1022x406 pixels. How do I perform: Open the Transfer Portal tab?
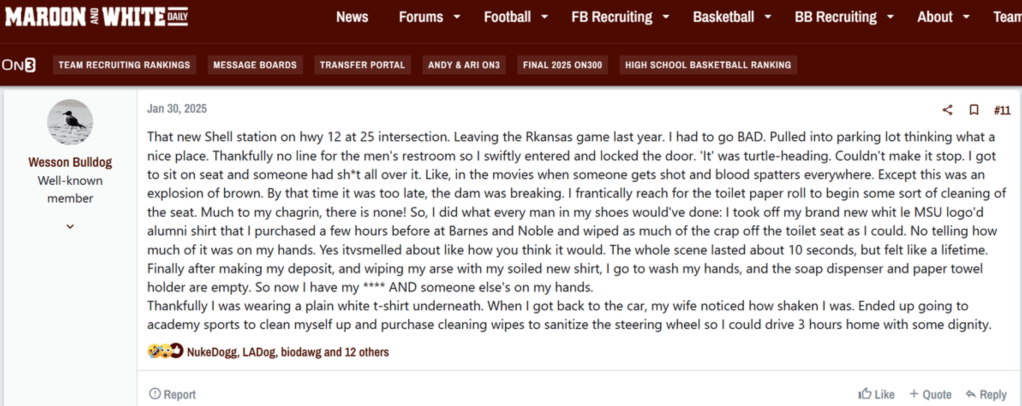click(x=362, y=65)
